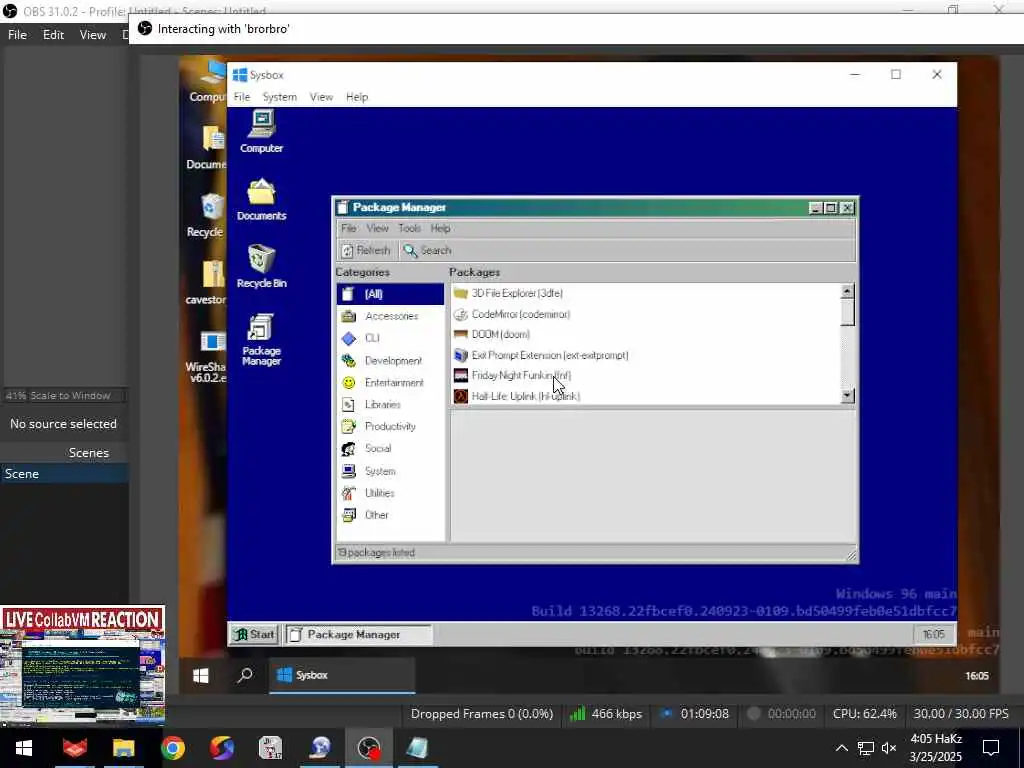Screen dimensions: 1024x768
Task: Select the CodeMirror package
Action: pyautogui.click(x=645, y=314)
